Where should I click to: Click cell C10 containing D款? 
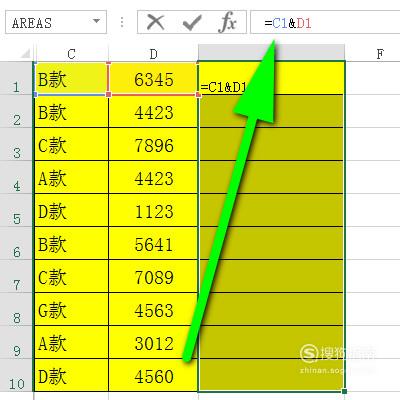(x=71, y=375)
